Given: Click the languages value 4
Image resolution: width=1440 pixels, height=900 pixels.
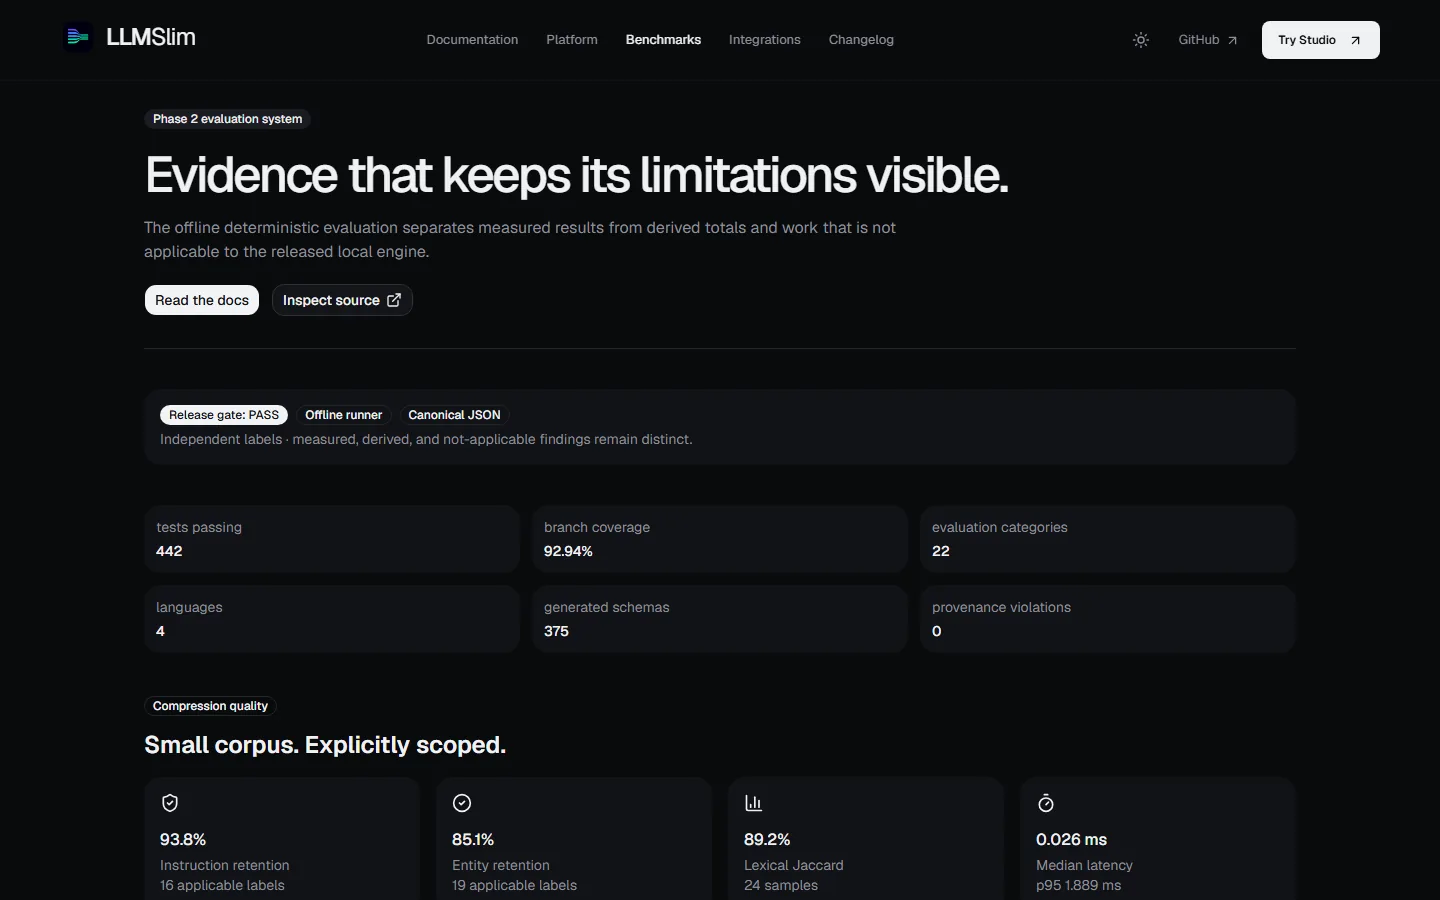Looking at the screenshot, I should (x=160, y=631).
